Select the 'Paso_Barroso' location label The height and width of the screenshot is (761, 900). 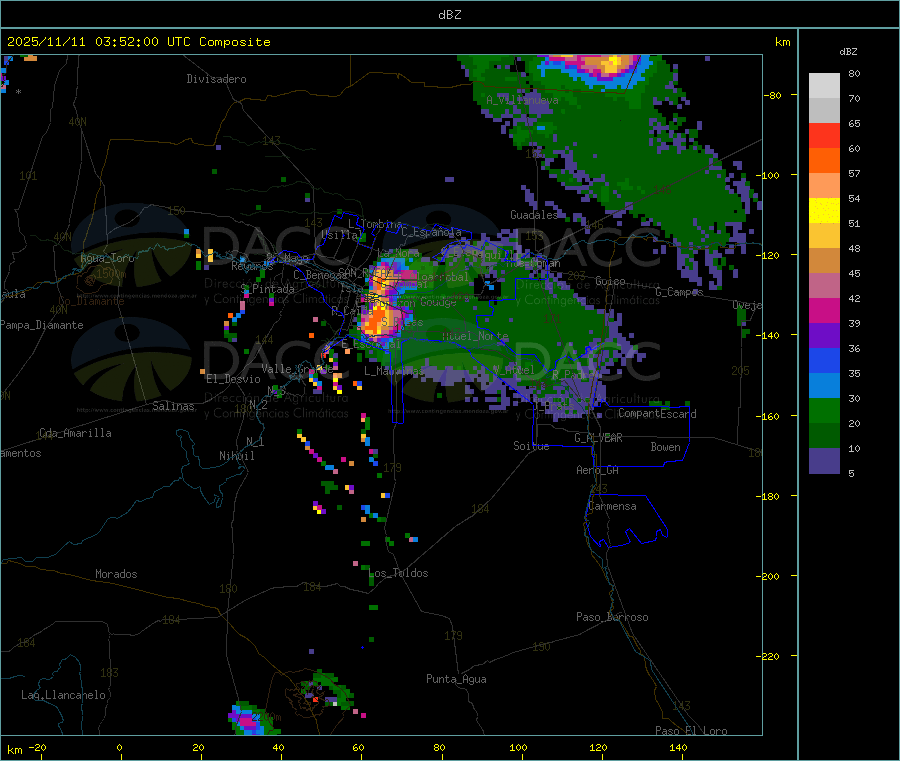tap(612, 617)
